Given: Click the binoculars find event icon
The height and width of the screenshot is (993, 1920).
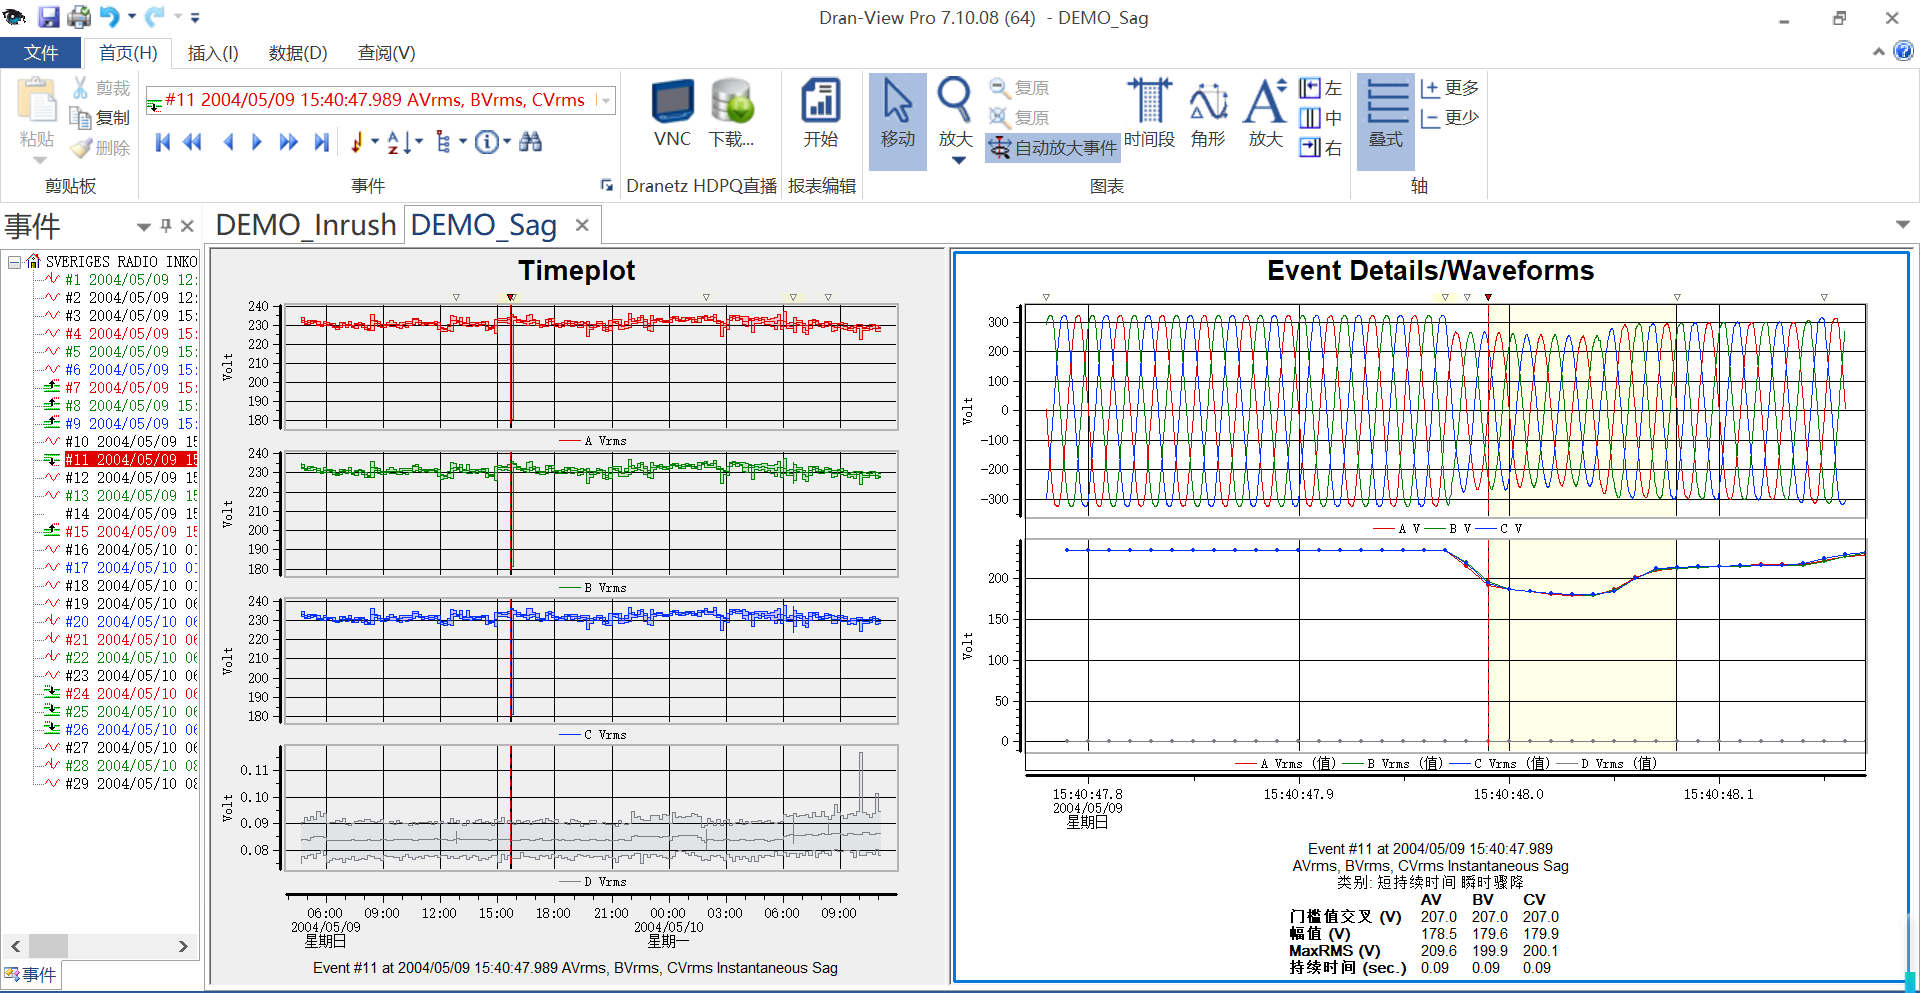Looking at the screenshot, I should pyautogui.click(x=531, y=142).
